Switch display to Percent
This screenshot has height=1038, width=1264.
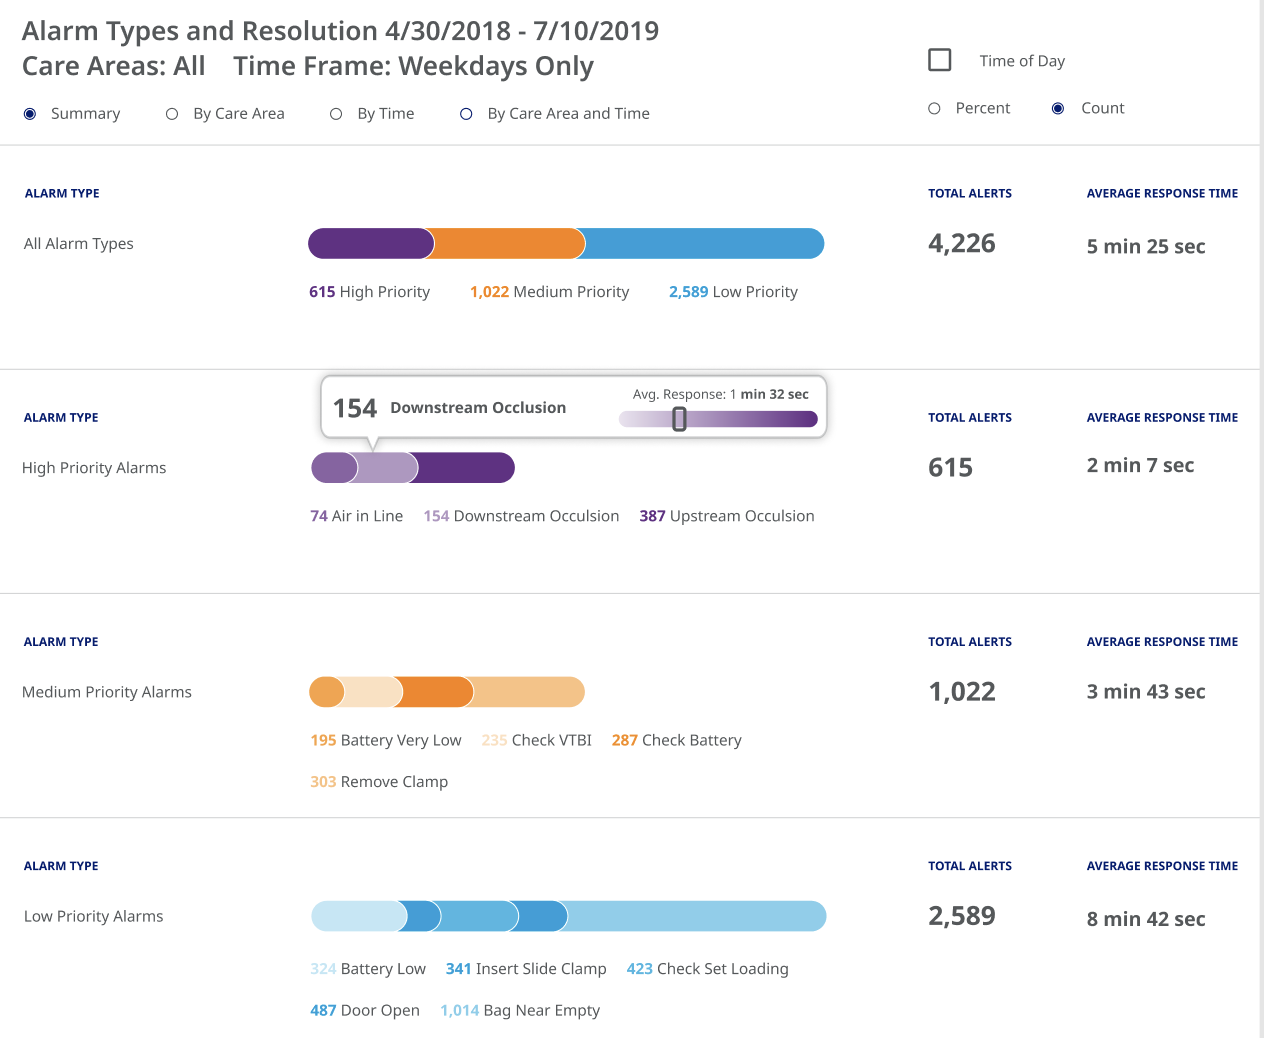click(934, 108)
